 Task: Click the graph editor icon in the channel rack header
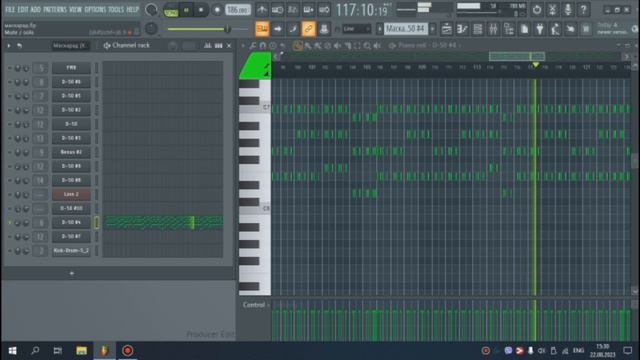tap(208, 46)
